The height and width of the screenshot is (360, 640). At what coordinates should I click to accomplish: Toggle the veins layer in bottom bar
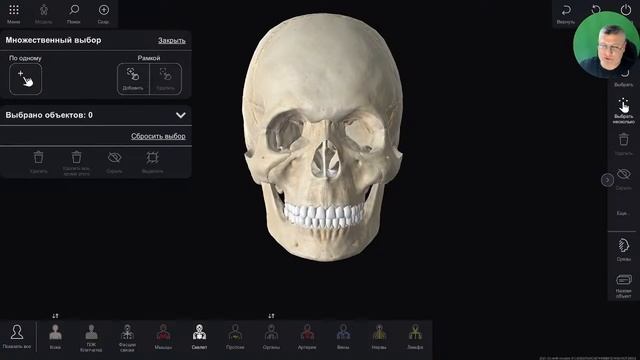(x=343, y=337)
